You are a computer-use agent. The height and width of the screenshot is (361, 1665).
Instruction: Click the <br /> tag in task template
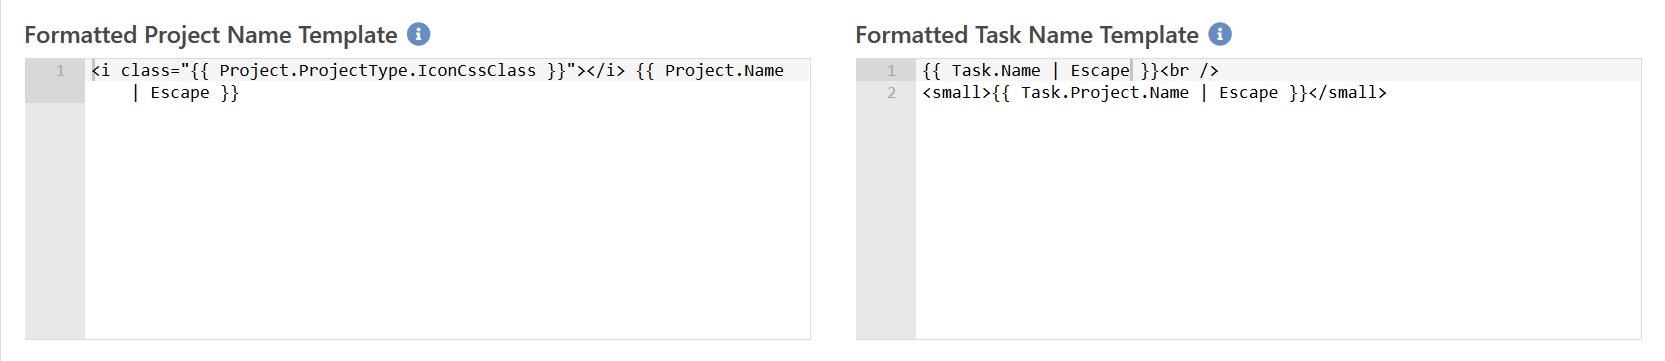[x=1189, y=71]
